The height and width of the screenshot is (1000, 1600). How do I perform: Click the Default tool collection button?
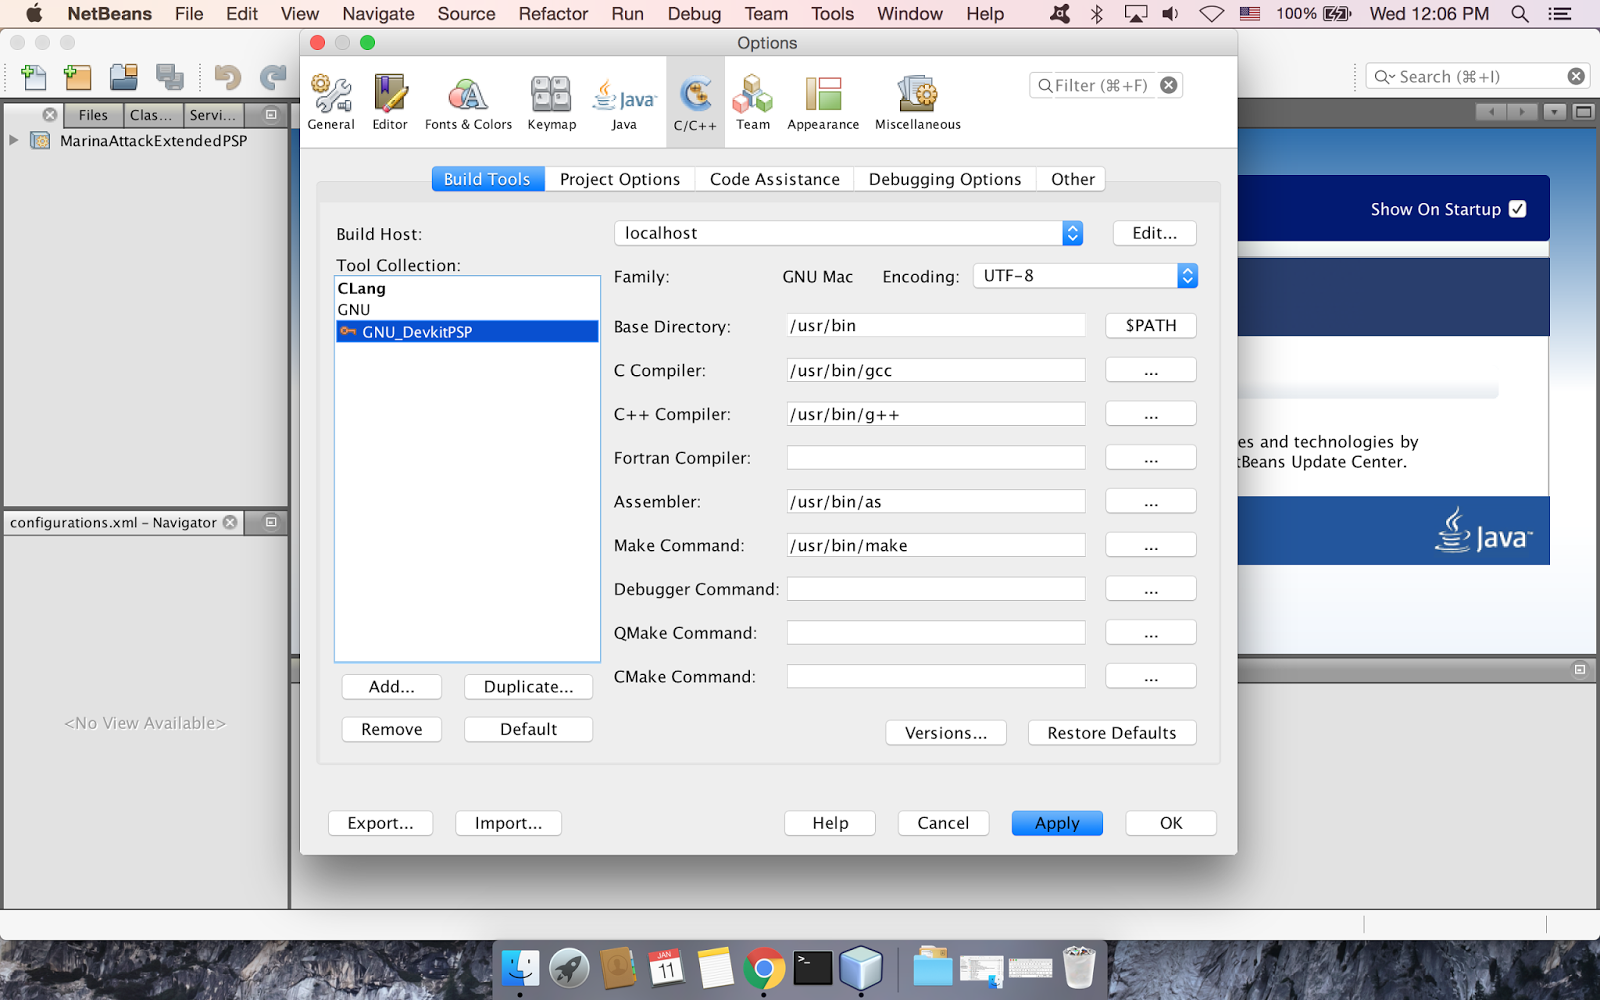[x=529, y=730]
